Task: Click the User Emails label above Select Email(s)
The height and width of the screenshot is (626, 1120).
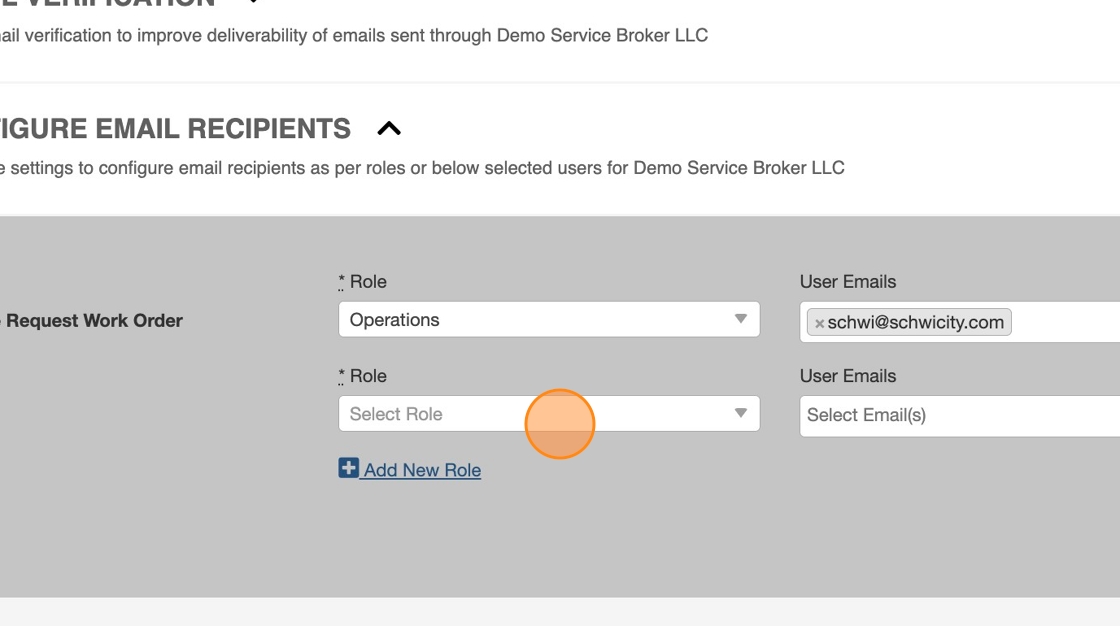Action: pyautogui.click(x=848, y=376)
